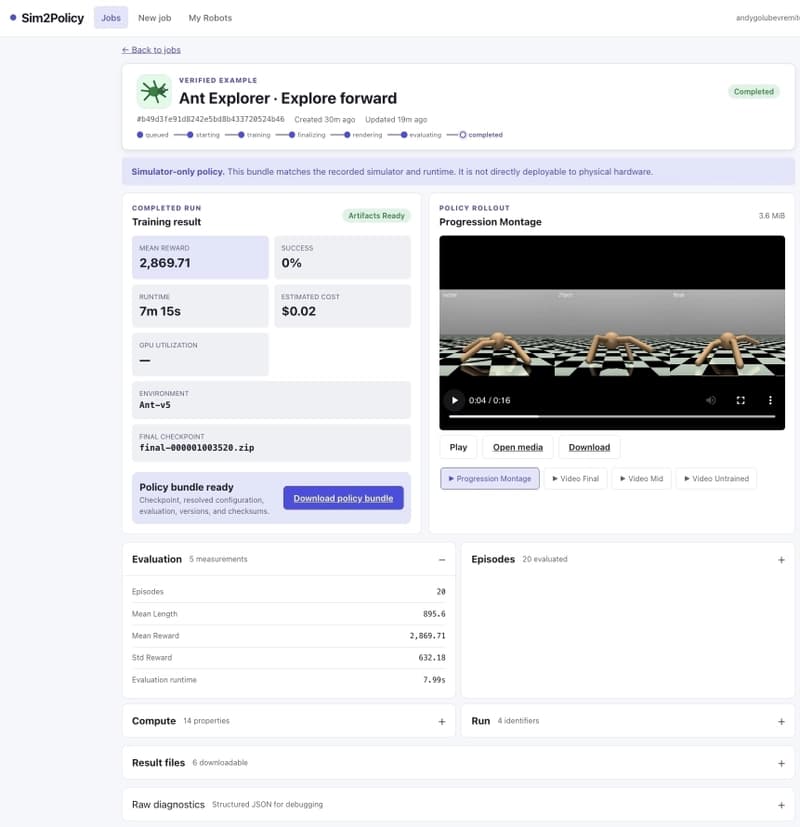Viewport: 800px width, 827px height.
Task: Click the Sim2Policy brand name
Action: tap(53, 18)
